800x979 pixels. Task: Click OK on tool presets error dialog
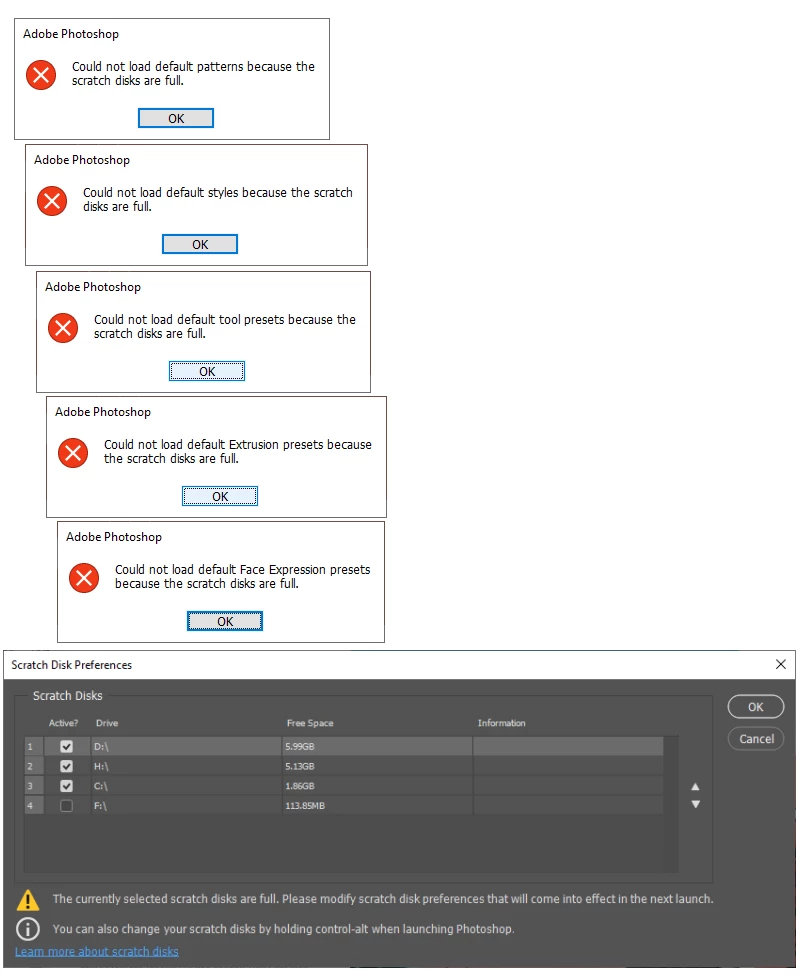tap(207, 371)
